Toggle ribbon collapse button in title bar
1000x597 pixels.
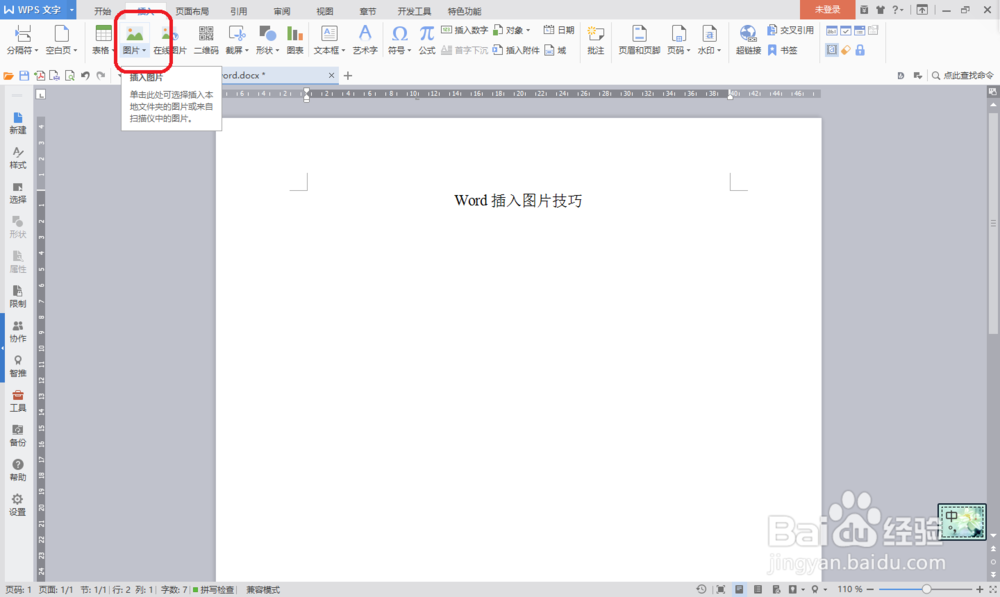pos(922,10)
